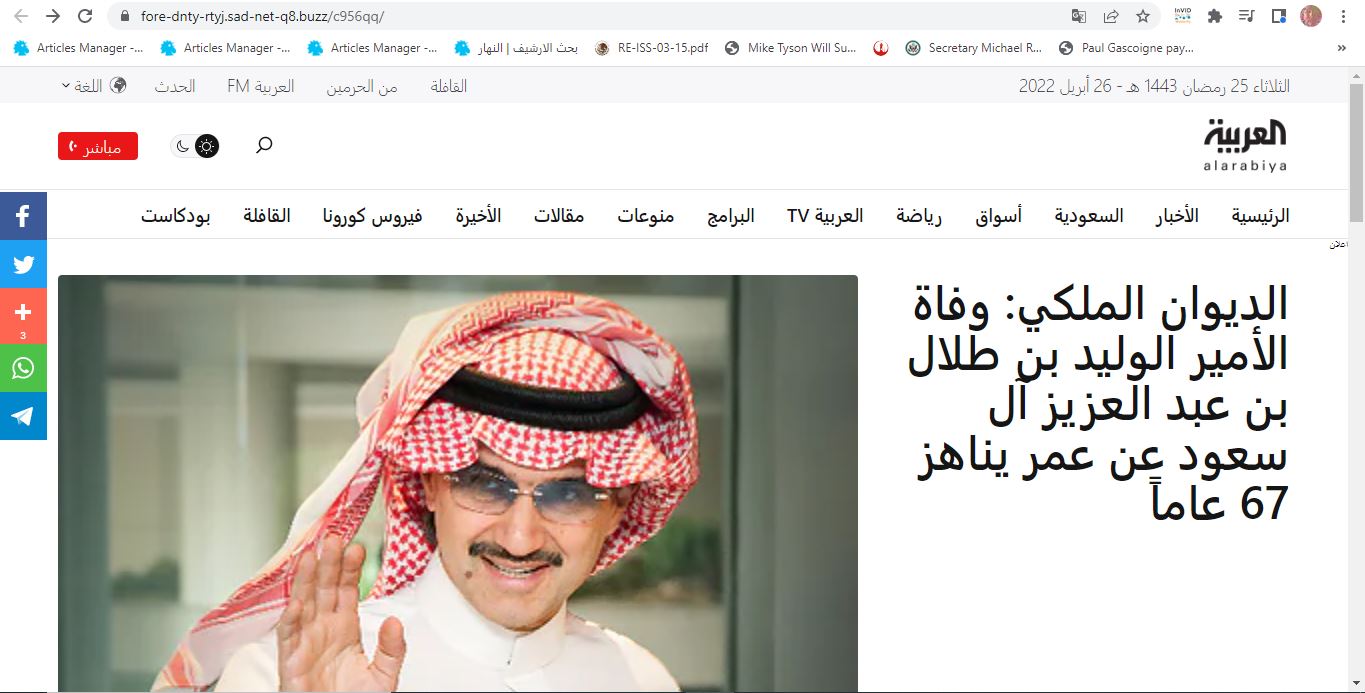Open the site search magnifier icon

[264, 146]
